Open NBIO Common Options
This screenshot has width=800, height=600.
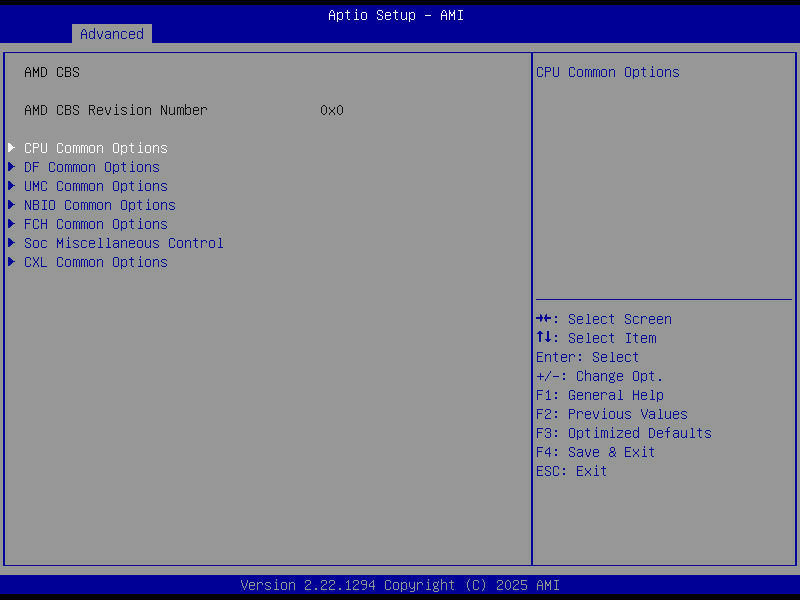click(x=99, y=204)
